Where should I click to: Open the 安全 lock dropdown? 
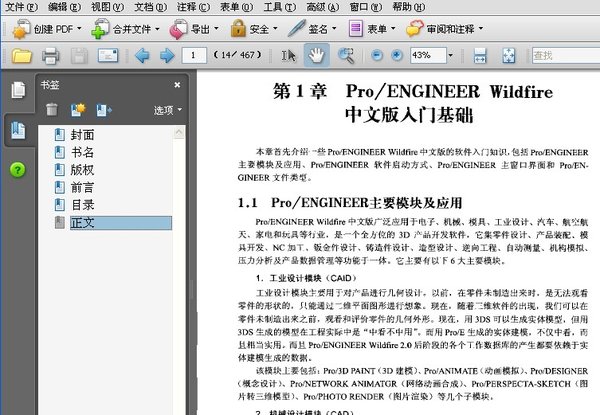click(x=254, y=29)
